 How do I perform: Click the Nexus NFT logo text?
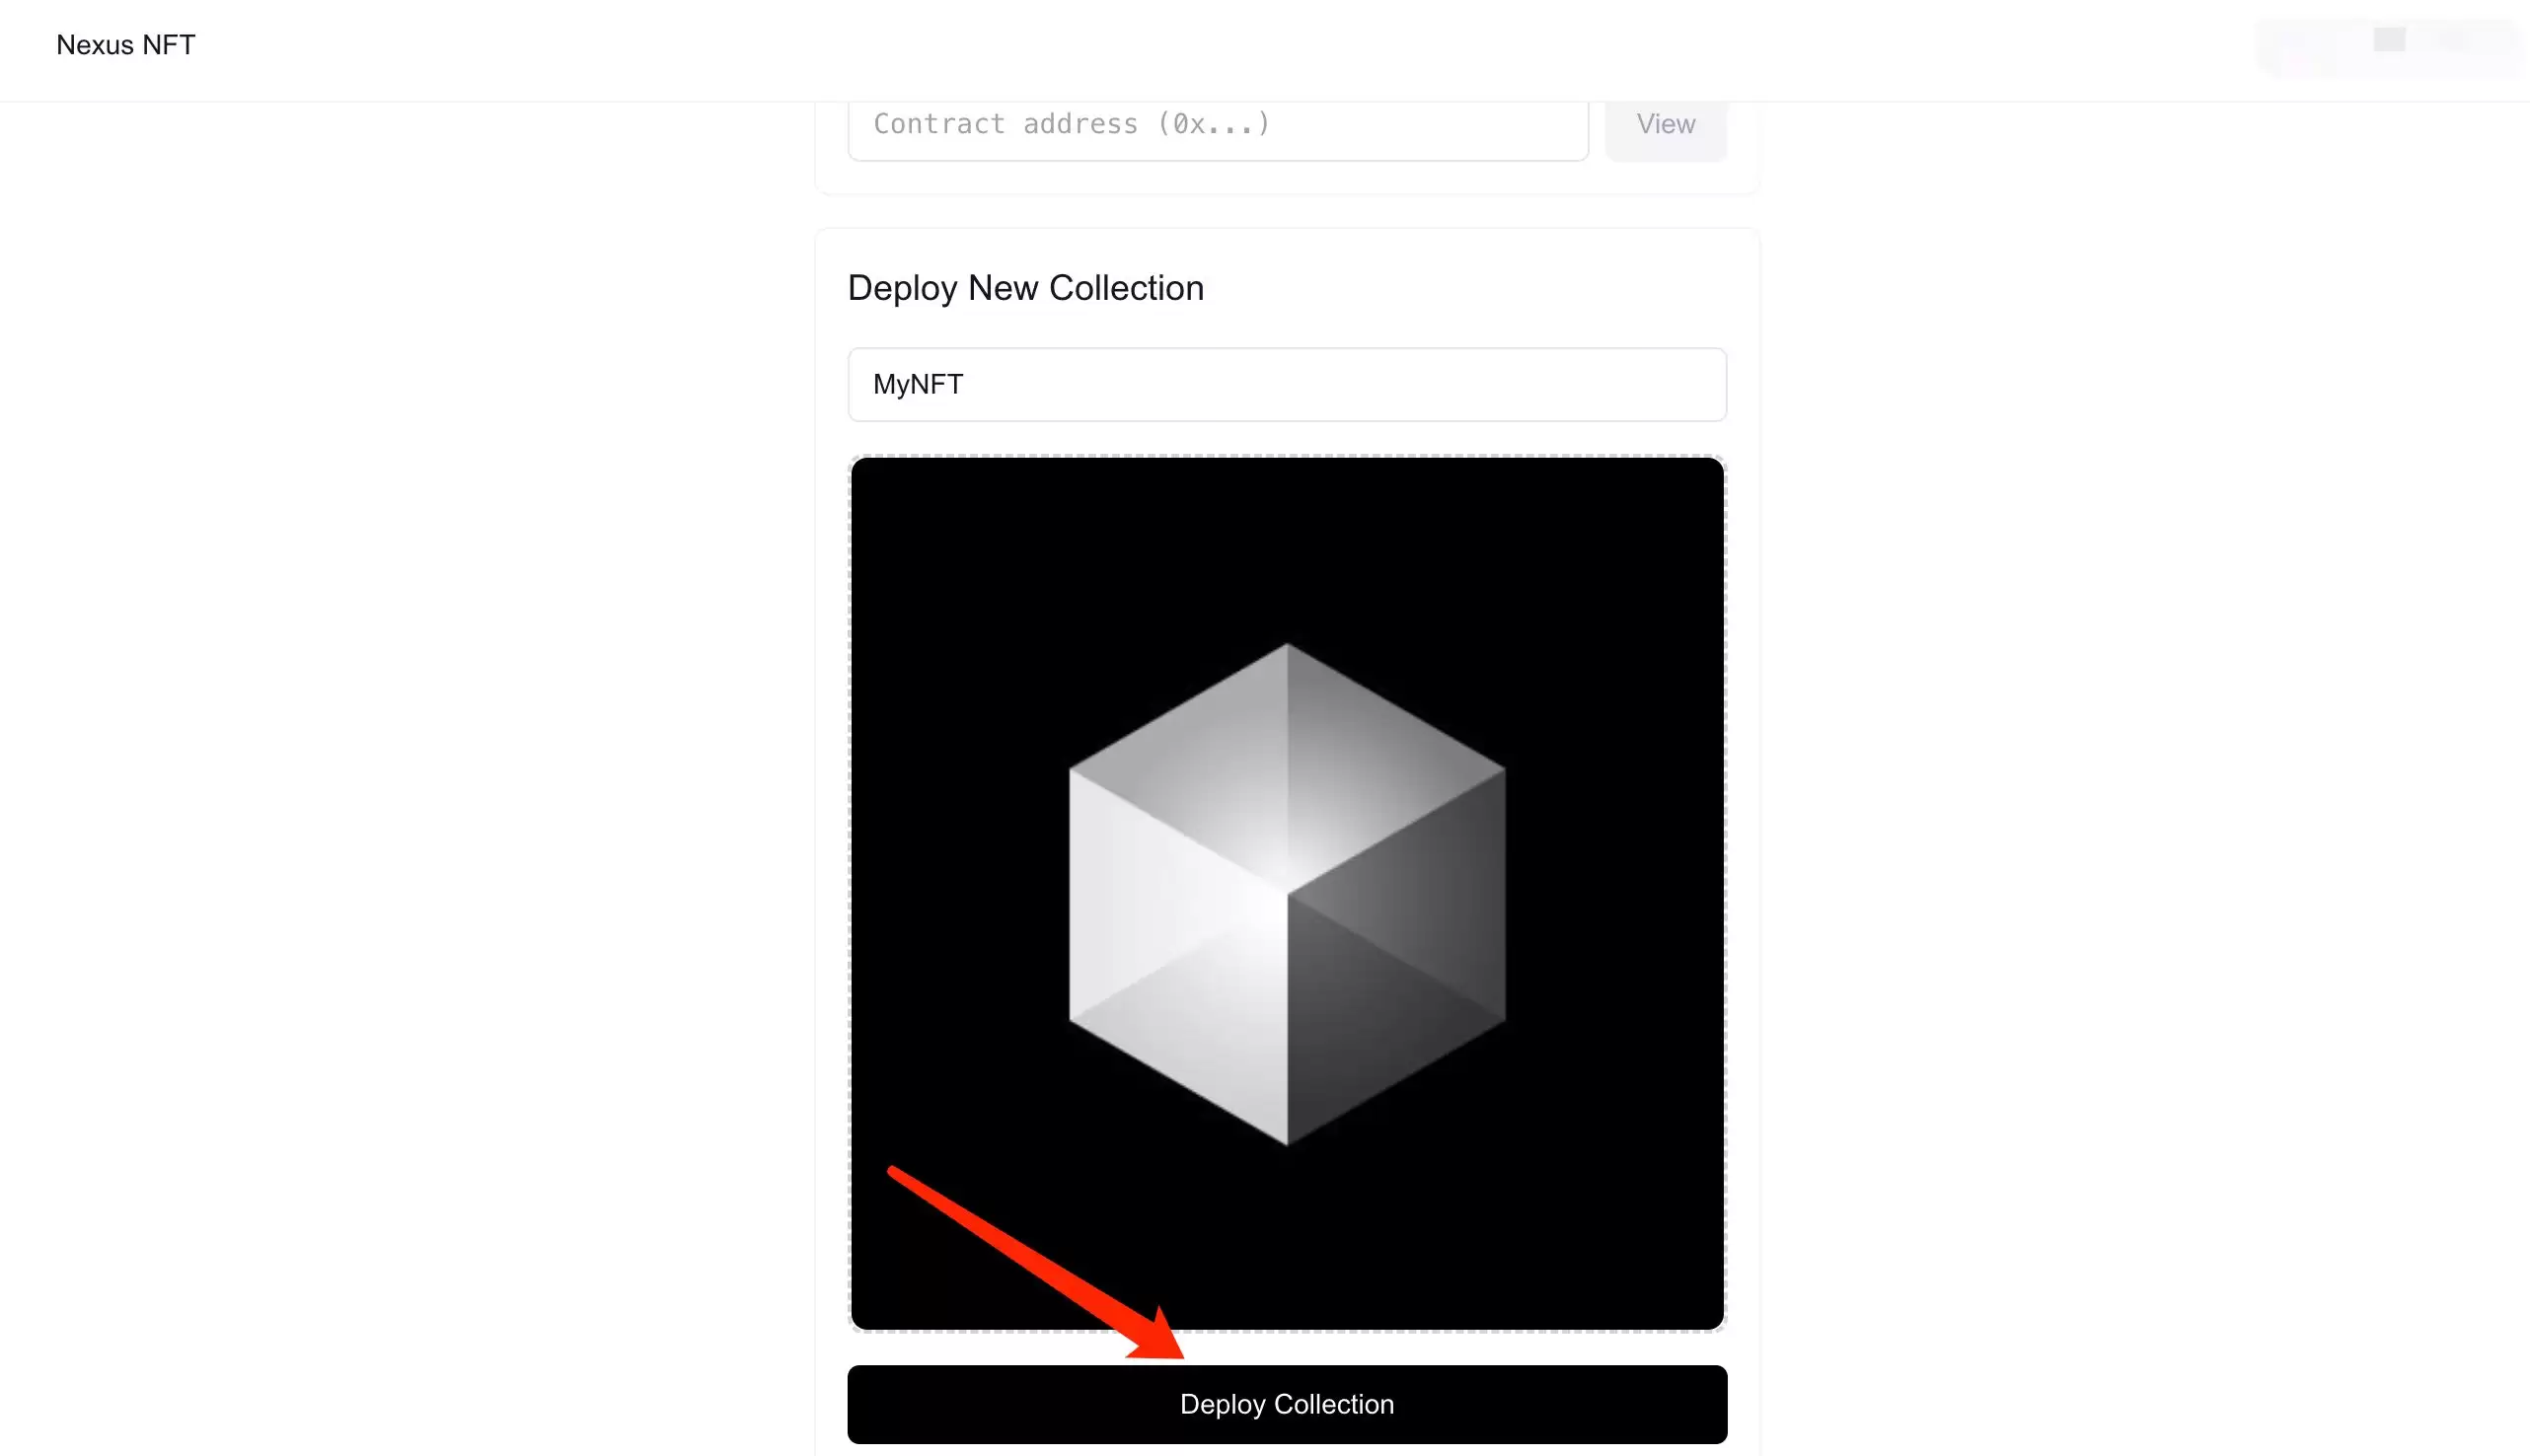125,45
